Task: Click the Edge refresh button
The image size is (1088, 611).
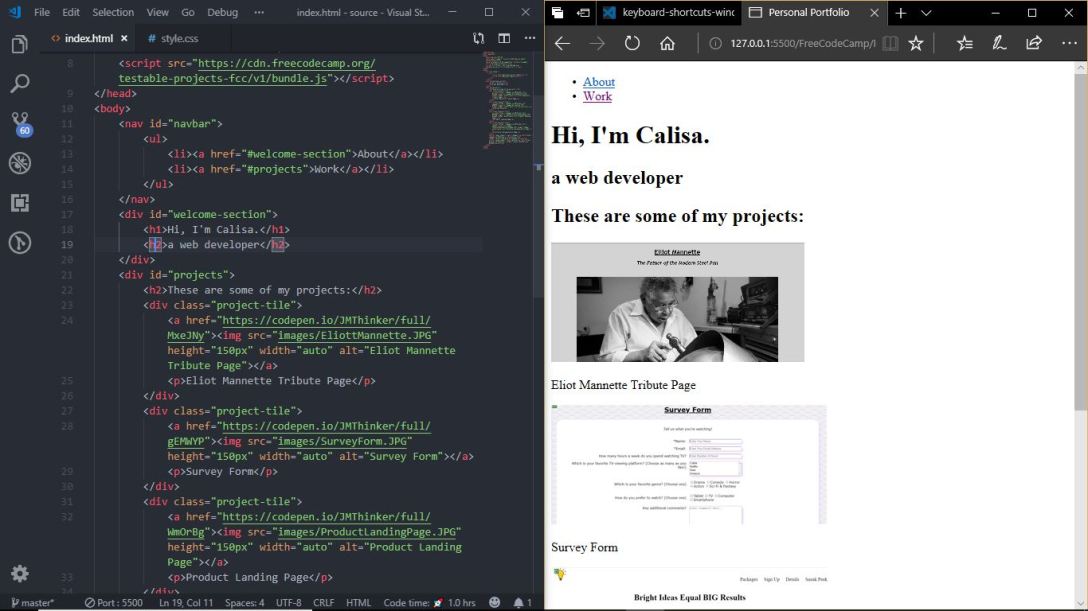Action: point(632,44)
